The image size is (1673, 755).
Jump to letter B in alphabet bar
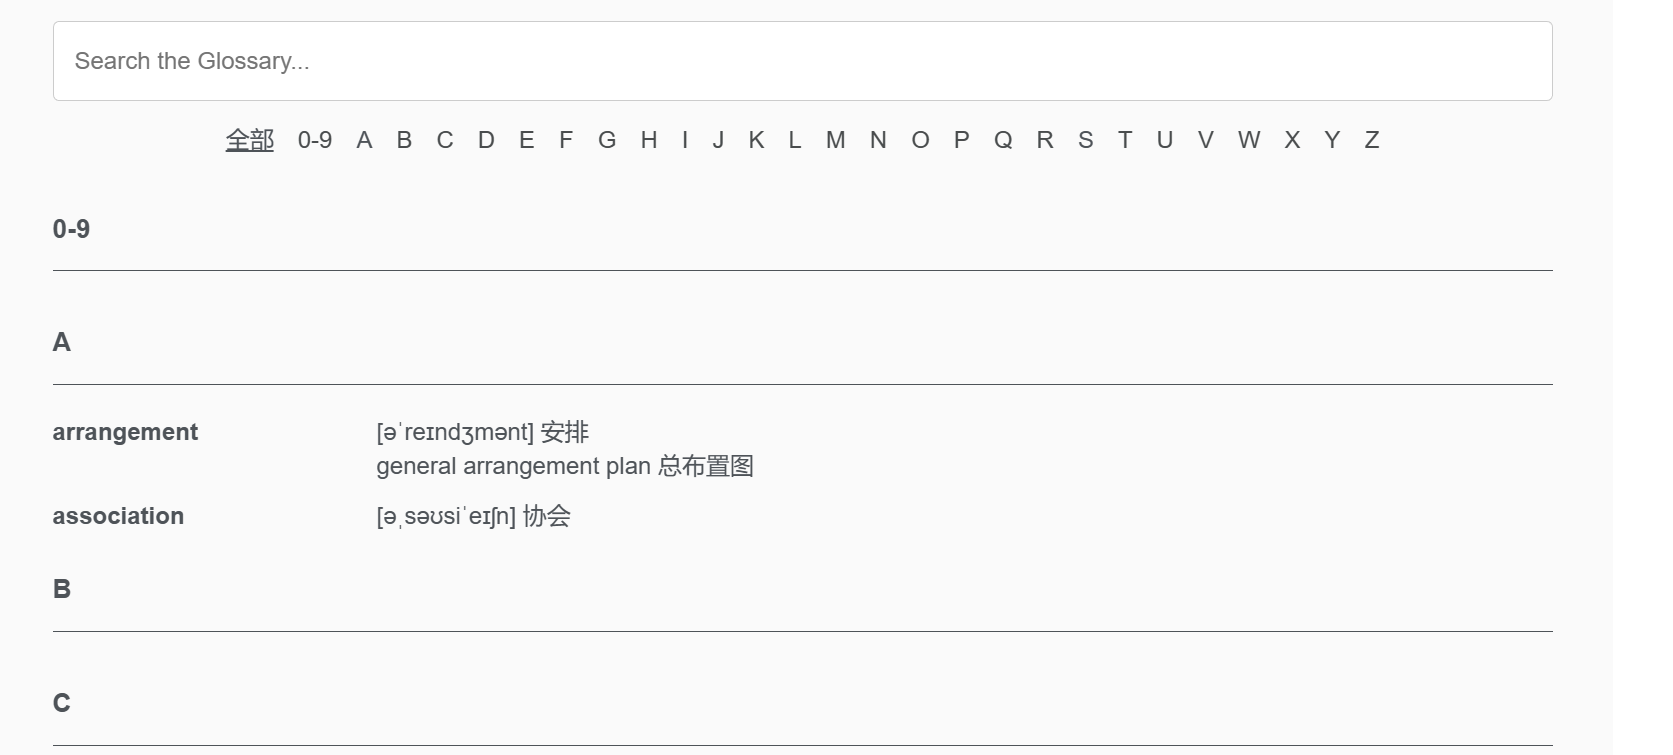click(x=404, y=140)
